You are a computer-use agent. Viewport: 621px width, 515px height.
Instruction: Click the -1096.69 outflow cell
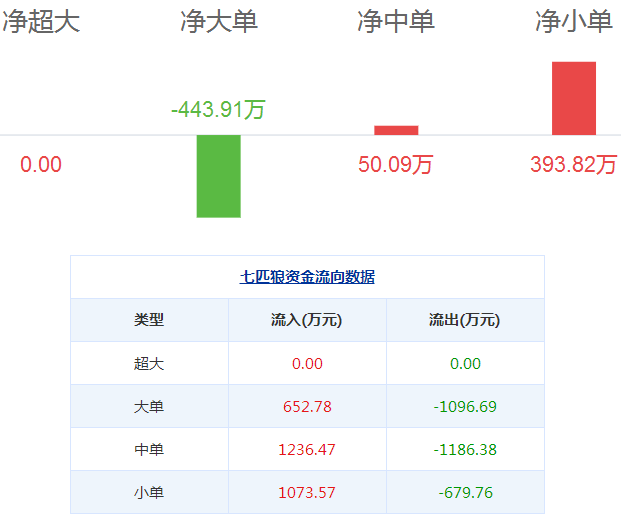pos(465,406)
